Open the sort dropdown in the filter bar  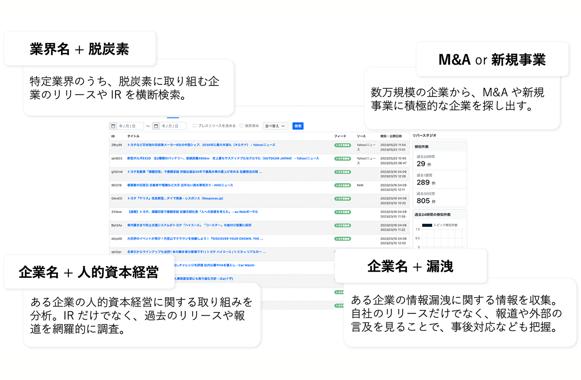point(275,126)
